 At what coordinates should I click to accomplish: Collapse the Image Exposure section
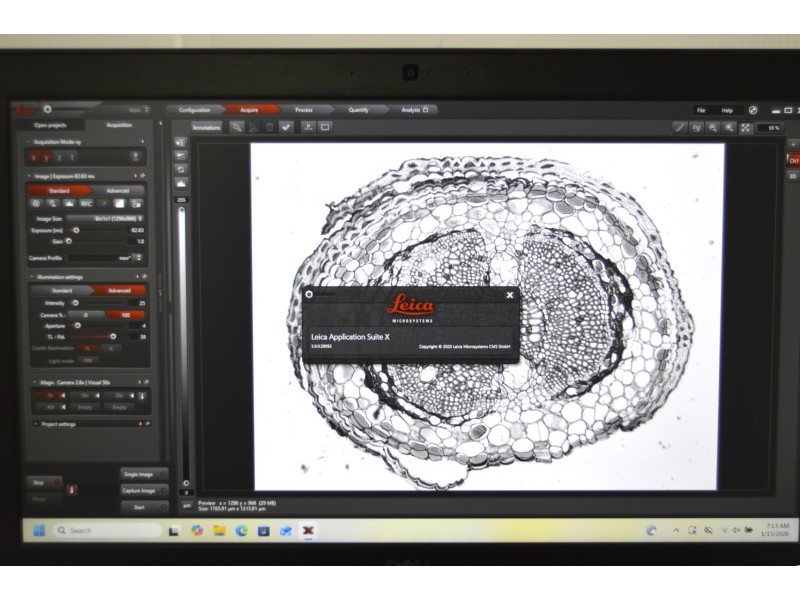pyautogui.click(x=29, y=176)
